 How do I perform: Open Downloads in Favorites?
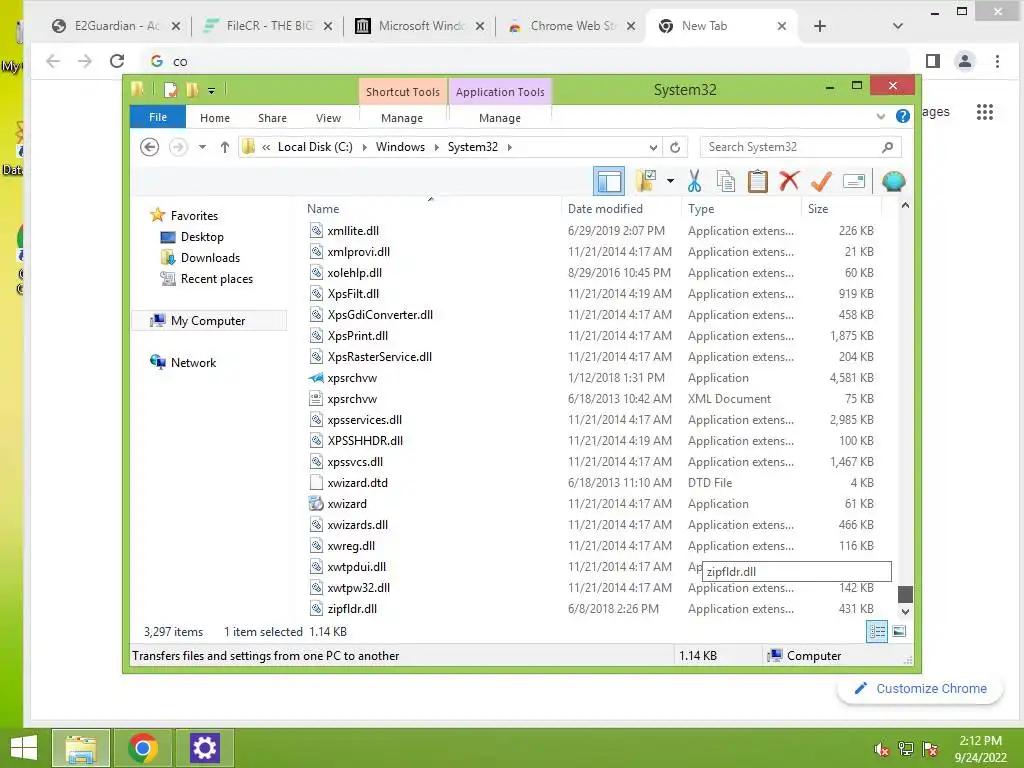click(x=210, y=257)
